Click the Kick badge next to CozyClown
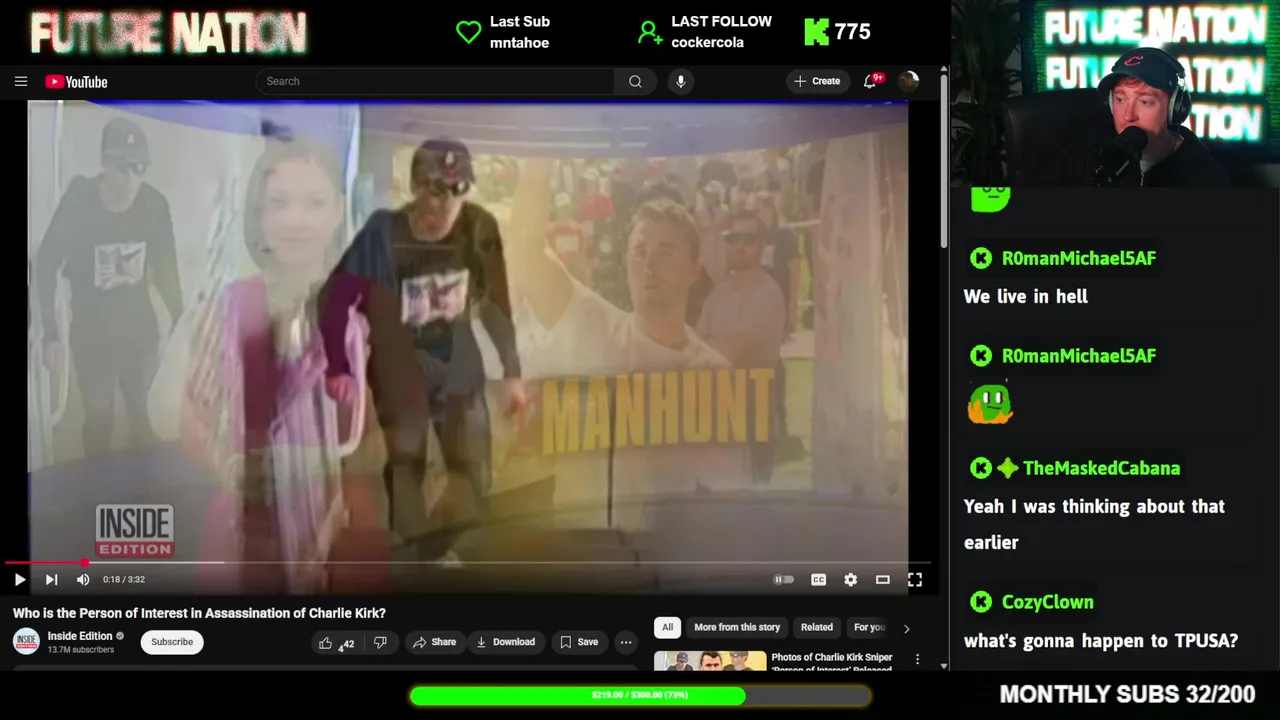 point(980,602)
